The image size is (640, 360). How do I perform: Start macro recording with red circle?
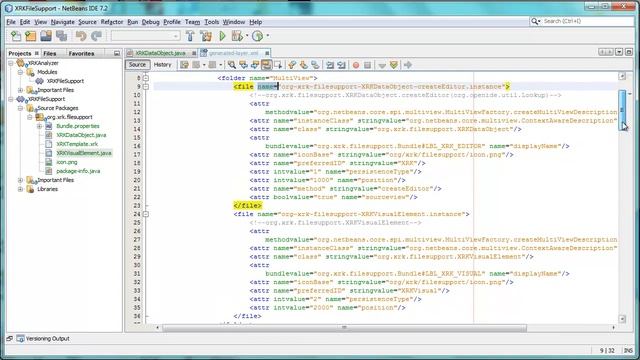356,65
